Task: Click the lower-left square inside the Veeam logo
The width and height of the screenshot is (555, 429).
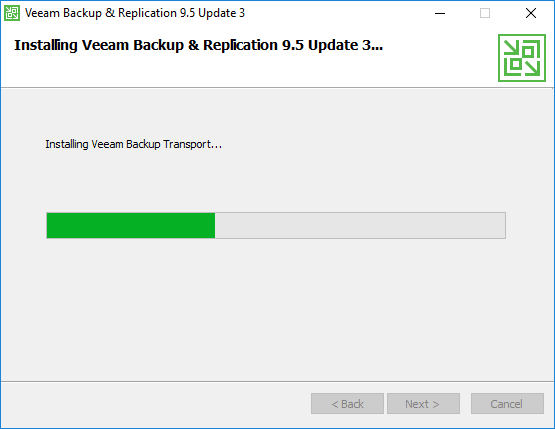Action: pyautogui.click(x=516, y=64)
